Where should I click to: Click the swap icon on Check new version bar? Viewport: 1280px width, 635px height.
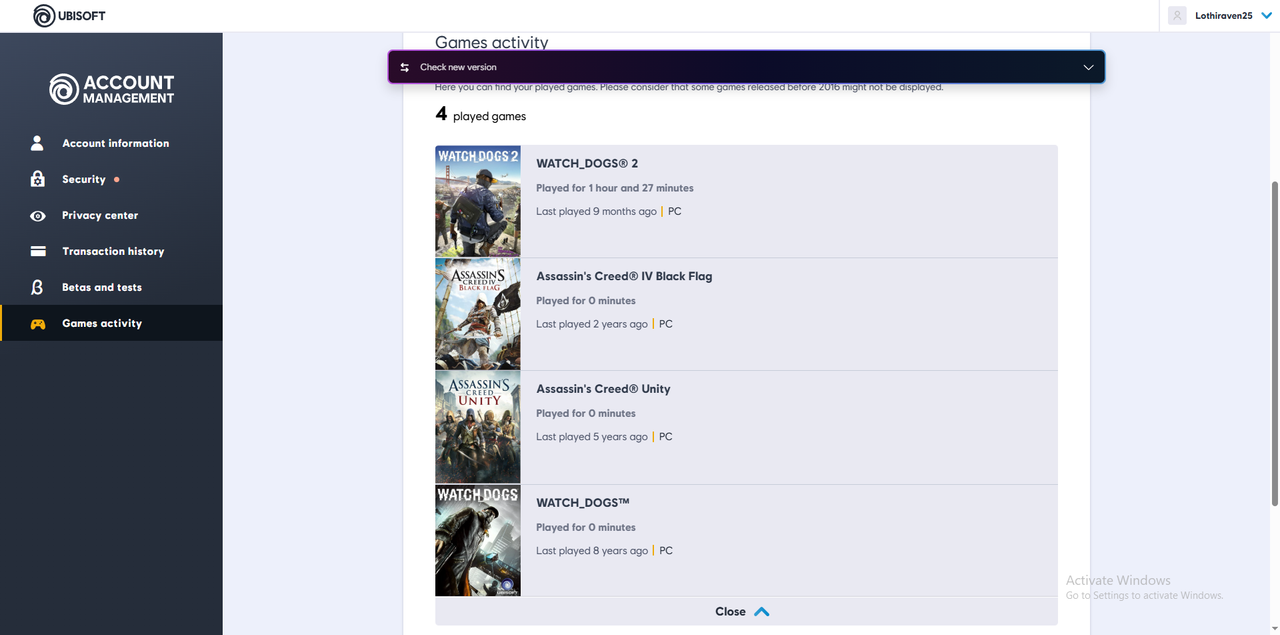tap(404, 67)
